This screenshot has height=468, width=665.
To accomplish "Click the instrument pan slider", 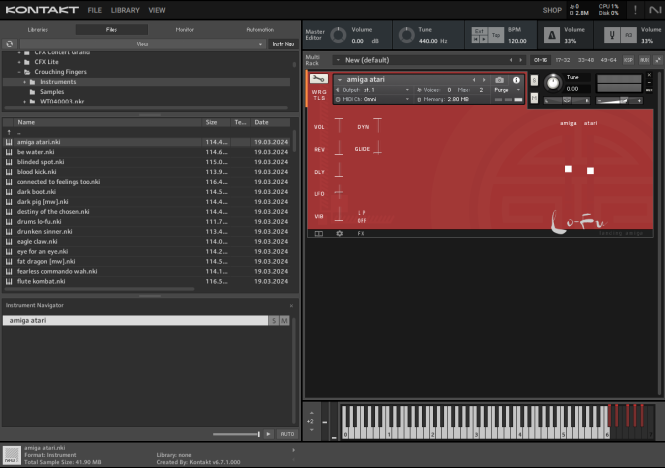I will pyautogui.click(x=567, y=101).
